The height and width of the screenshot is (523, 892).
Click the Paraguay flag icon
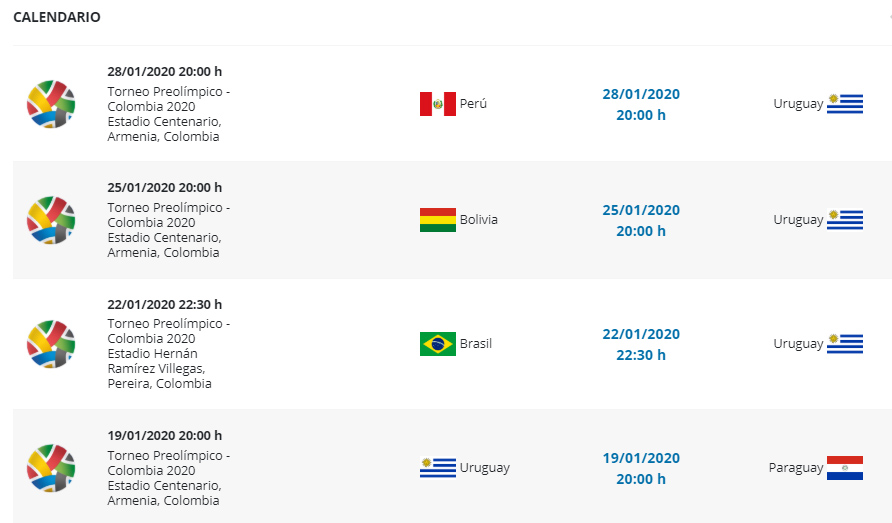(x=845, y=468)
